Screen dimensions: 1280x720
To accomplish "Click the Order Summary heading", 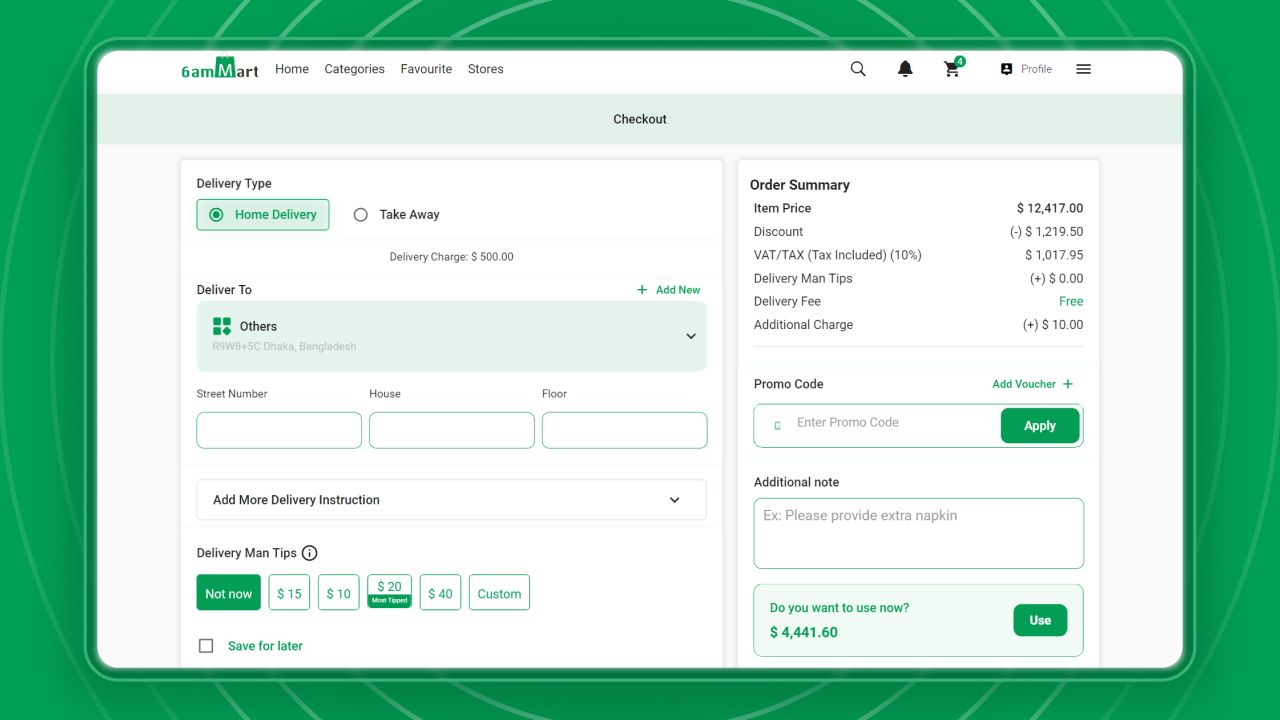I will coord(800,185).
